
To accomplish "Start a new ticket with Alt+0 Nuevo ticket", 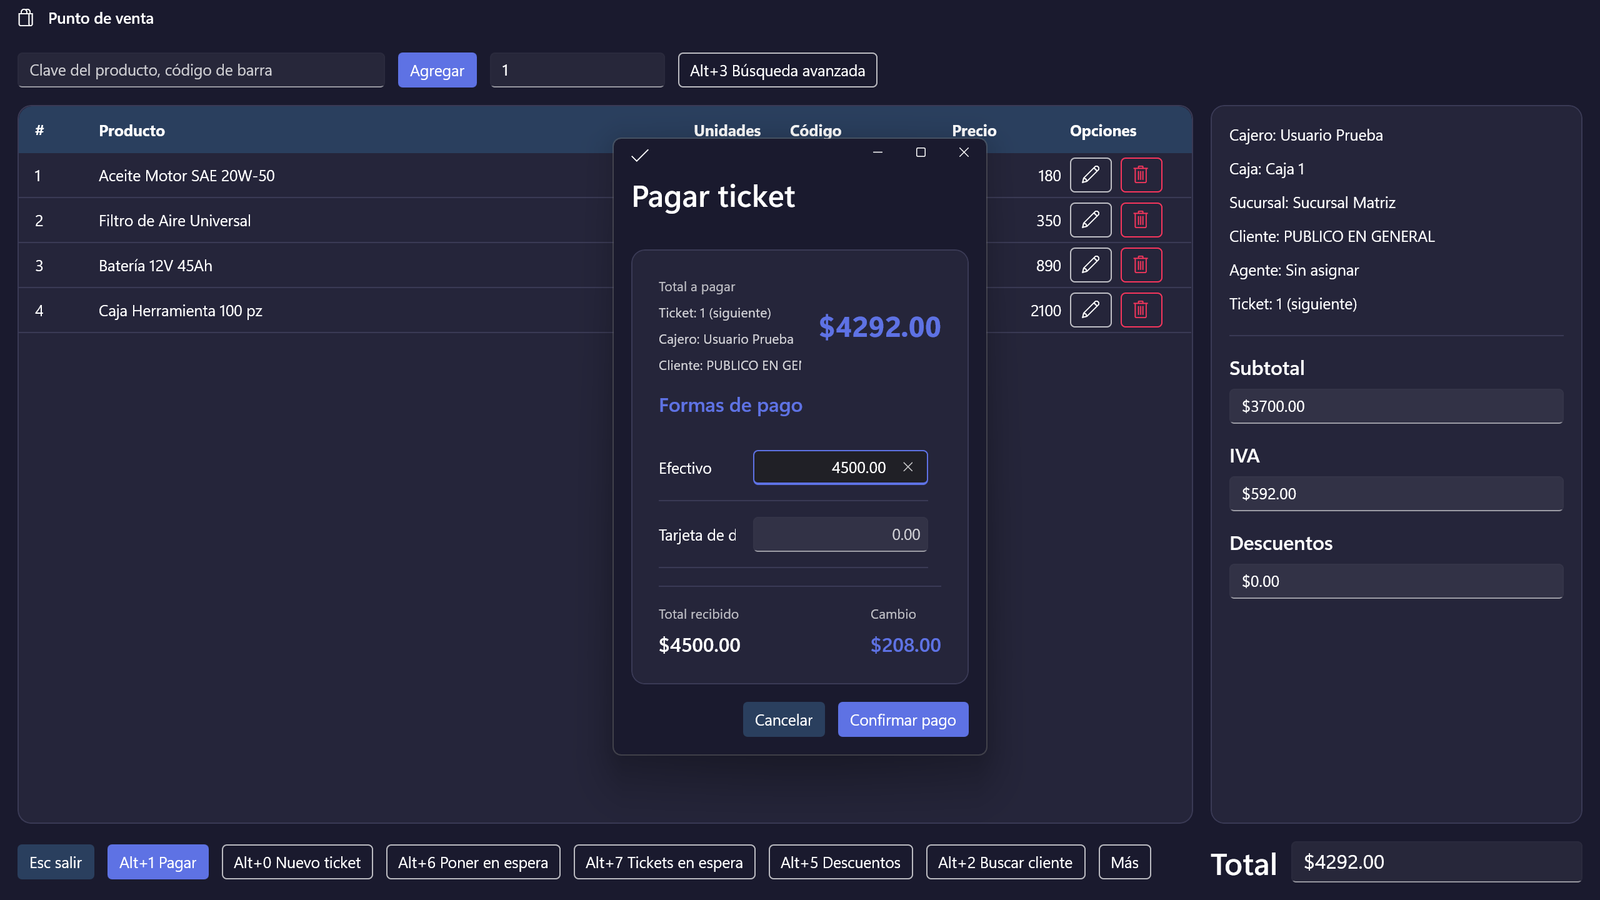I will 297,862.
